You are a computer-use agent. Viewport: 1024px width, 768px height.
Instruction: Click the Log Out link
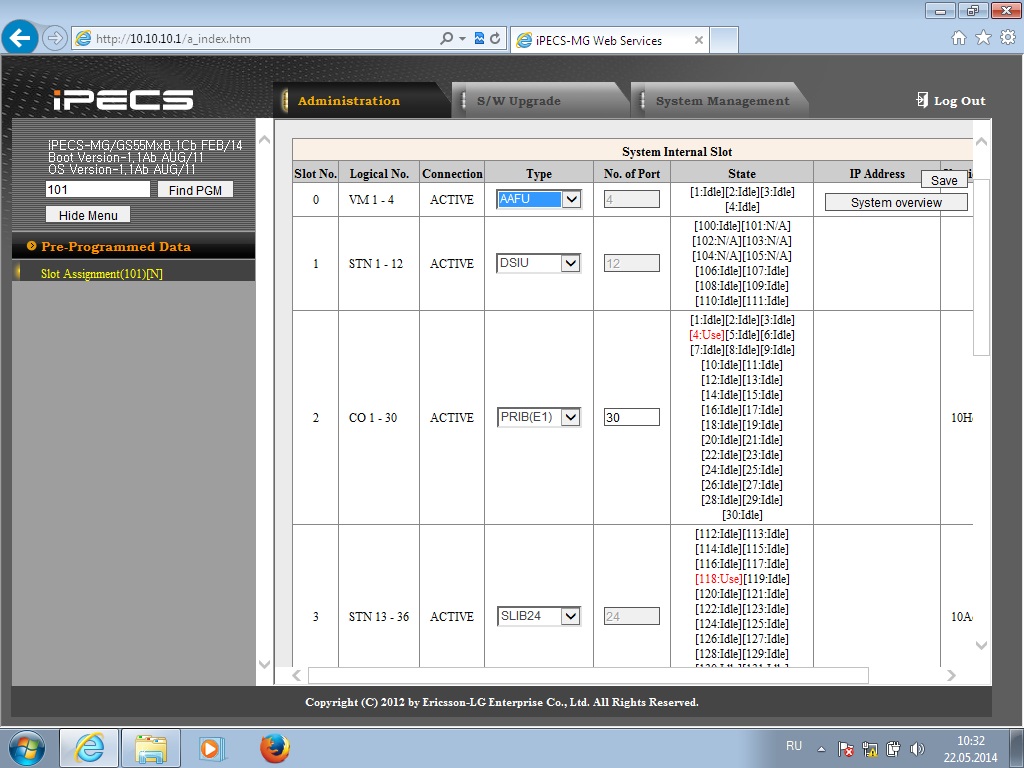tap(951, 101)
